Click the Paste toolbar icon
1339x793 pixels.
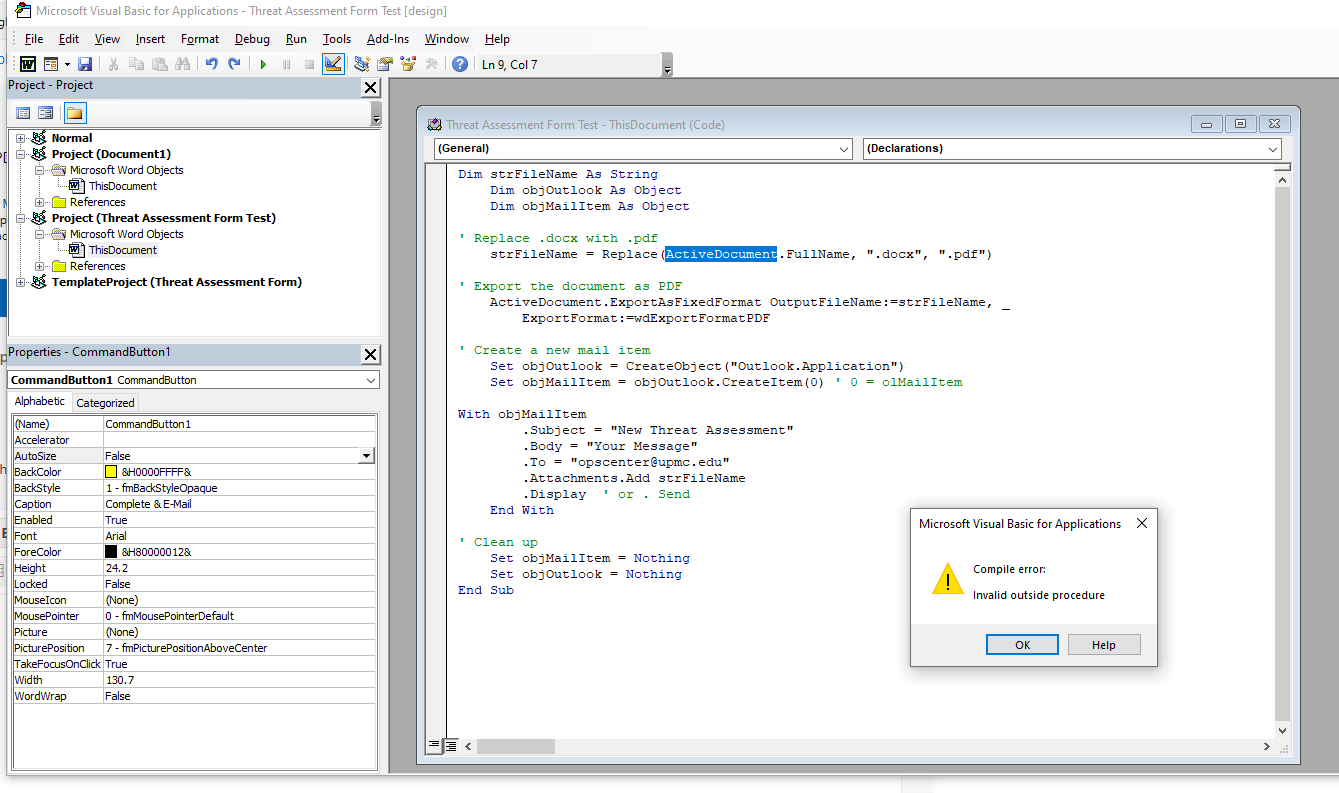click(159, 64)
